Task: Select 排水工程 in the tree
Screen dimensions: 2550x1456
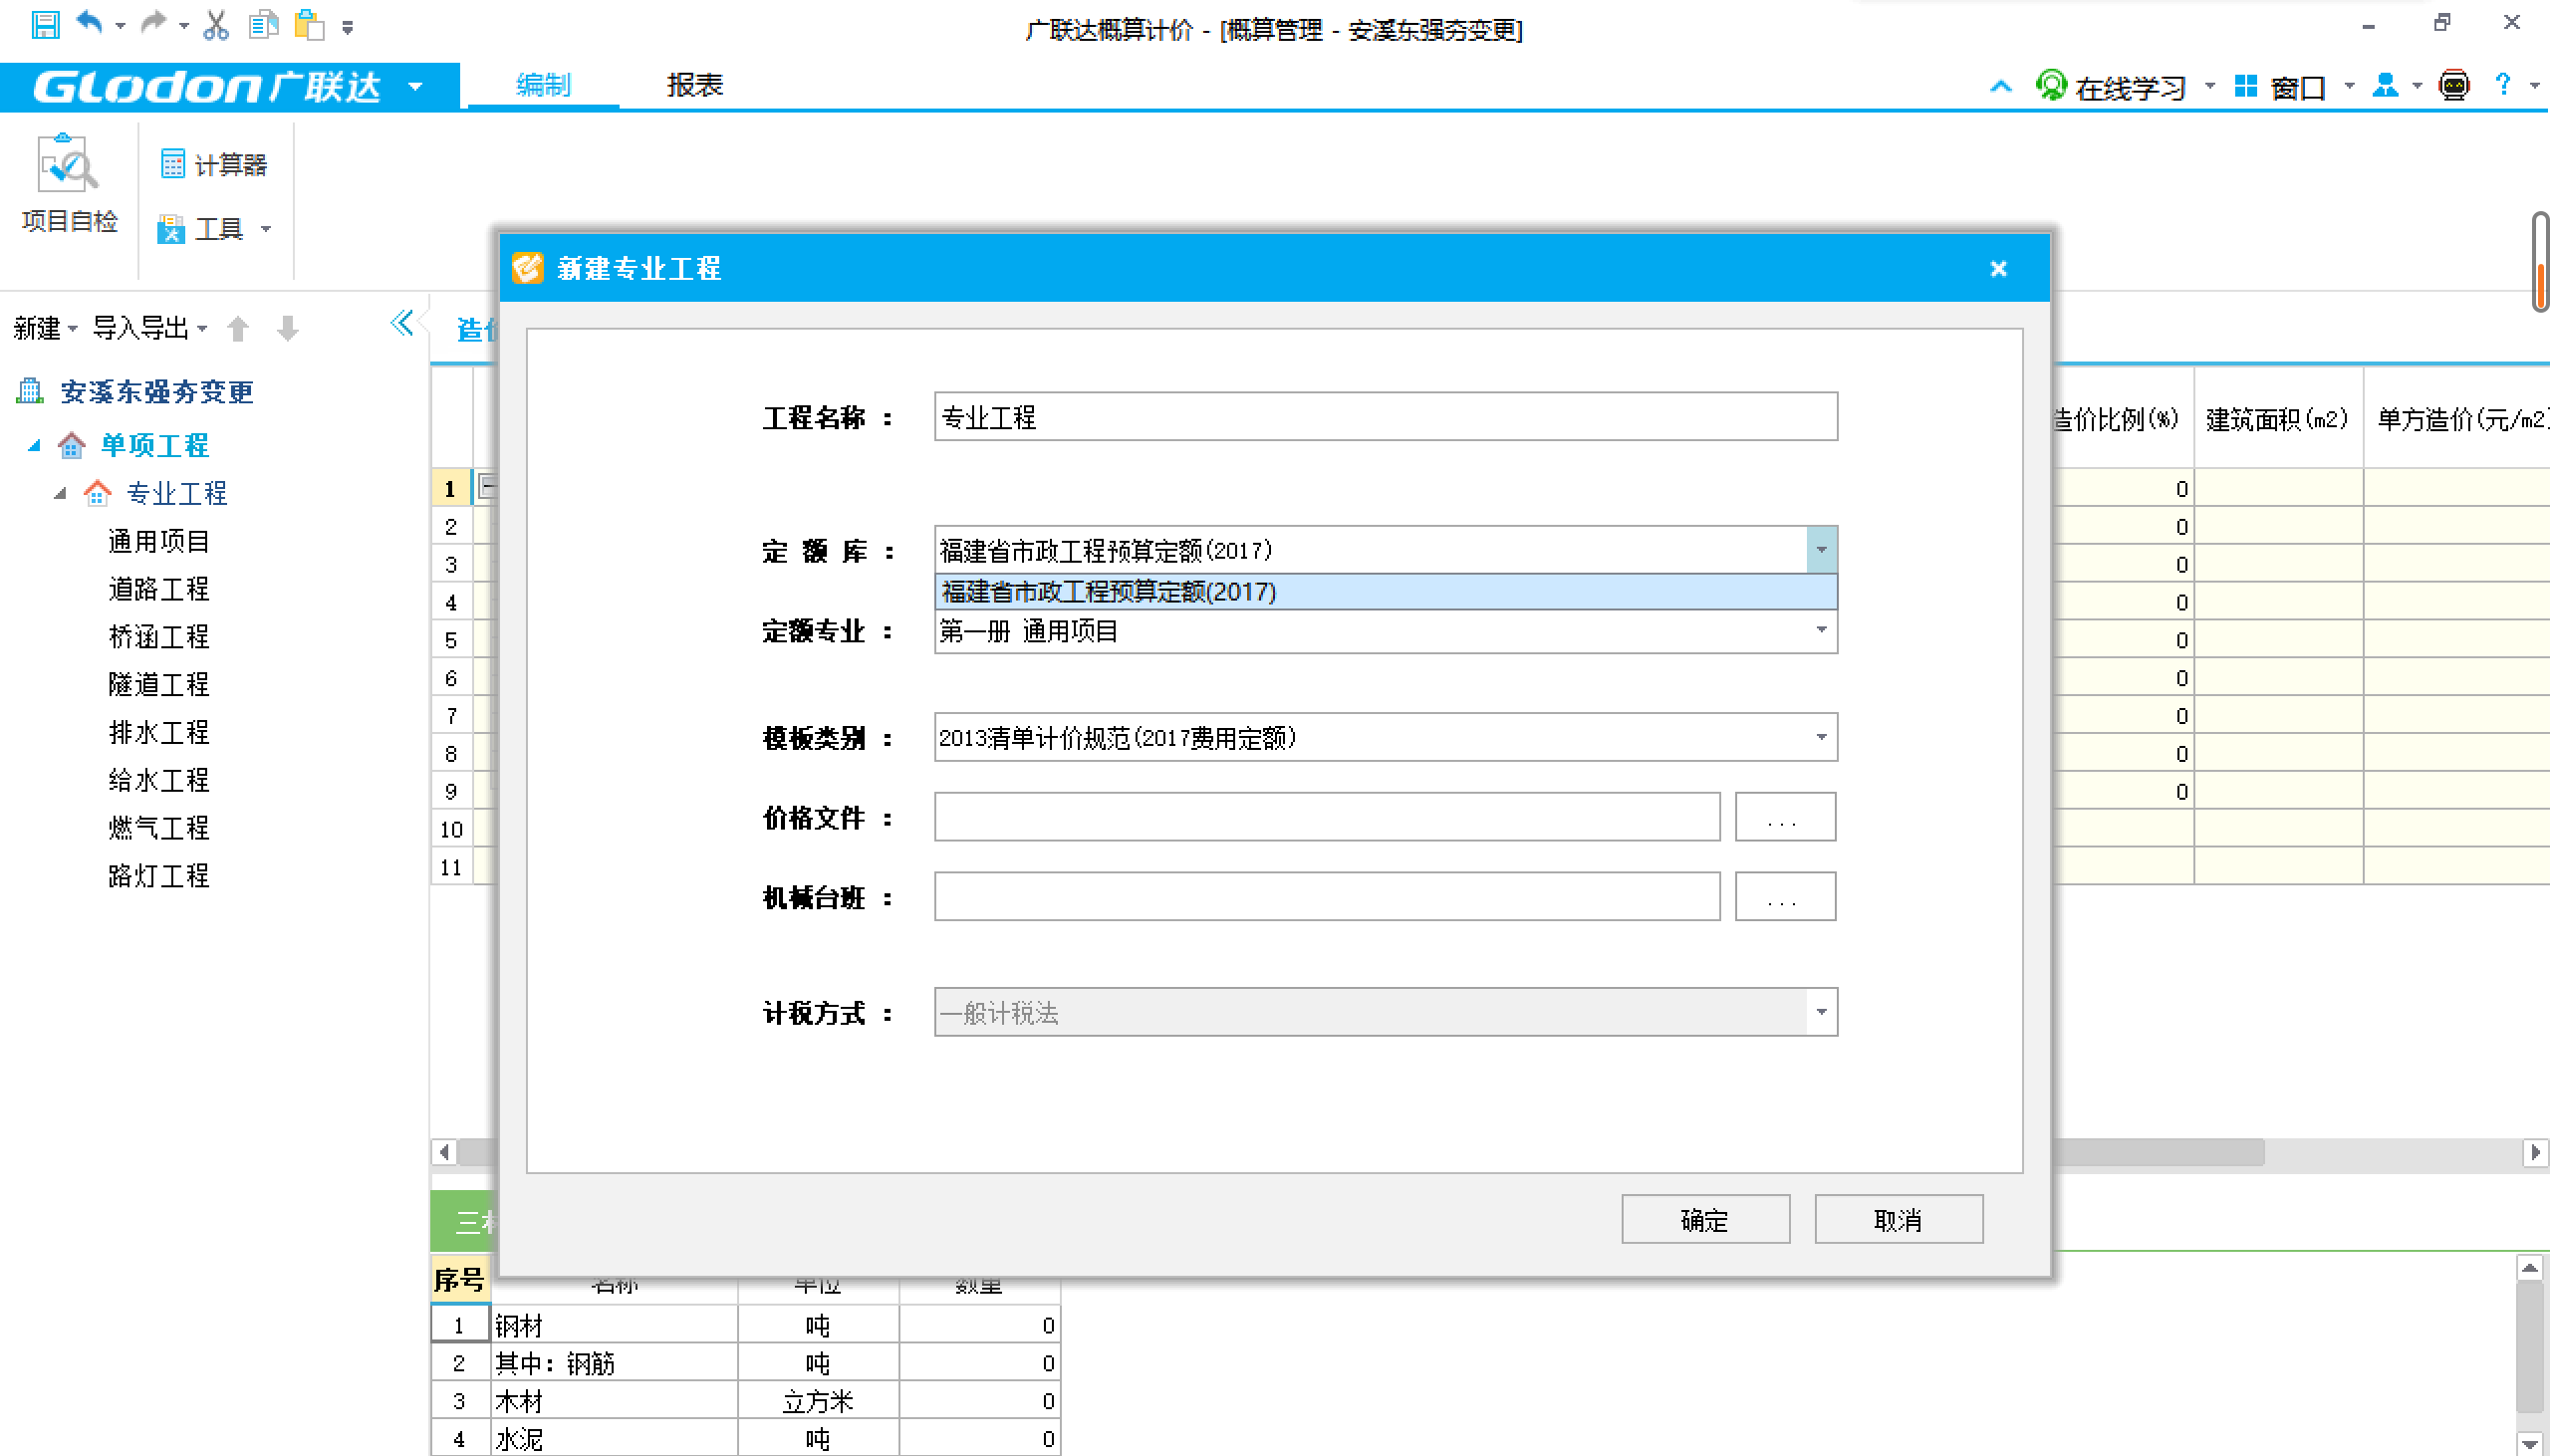Action: tap(159, 733)
